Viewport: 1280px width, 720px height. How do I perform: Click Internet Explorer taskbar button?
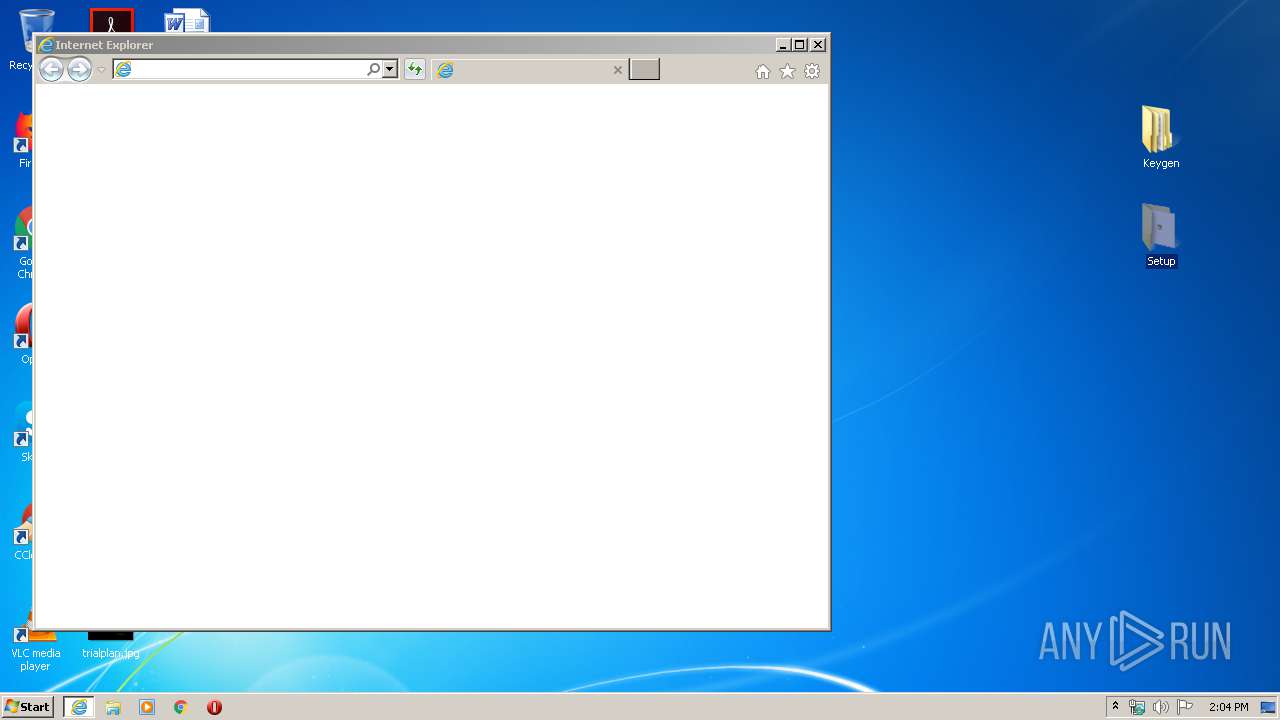point(79,707)
